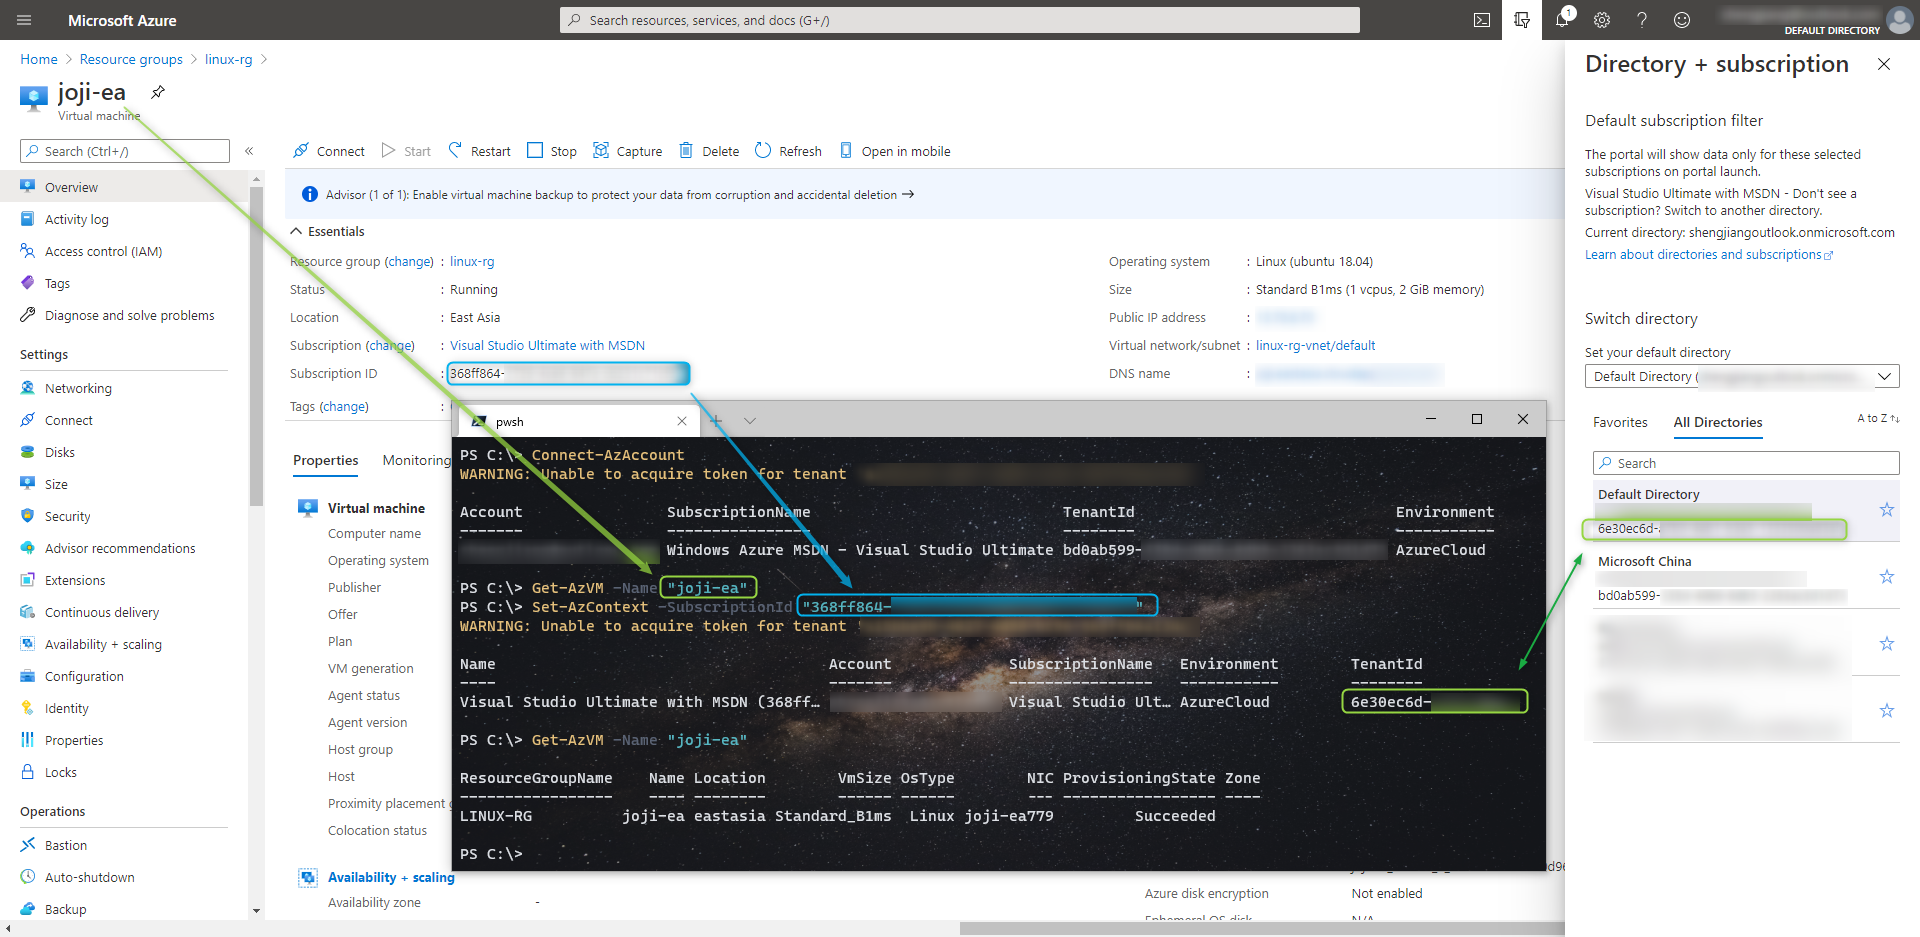The image size is (1920, 937).
Task: Pin joji-ea to dashboard
Action: click(158, 92)
